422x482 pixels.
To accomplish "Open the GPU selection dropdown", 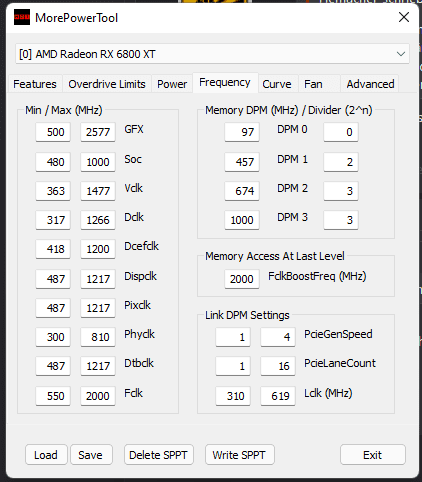I will coord(212,54).
